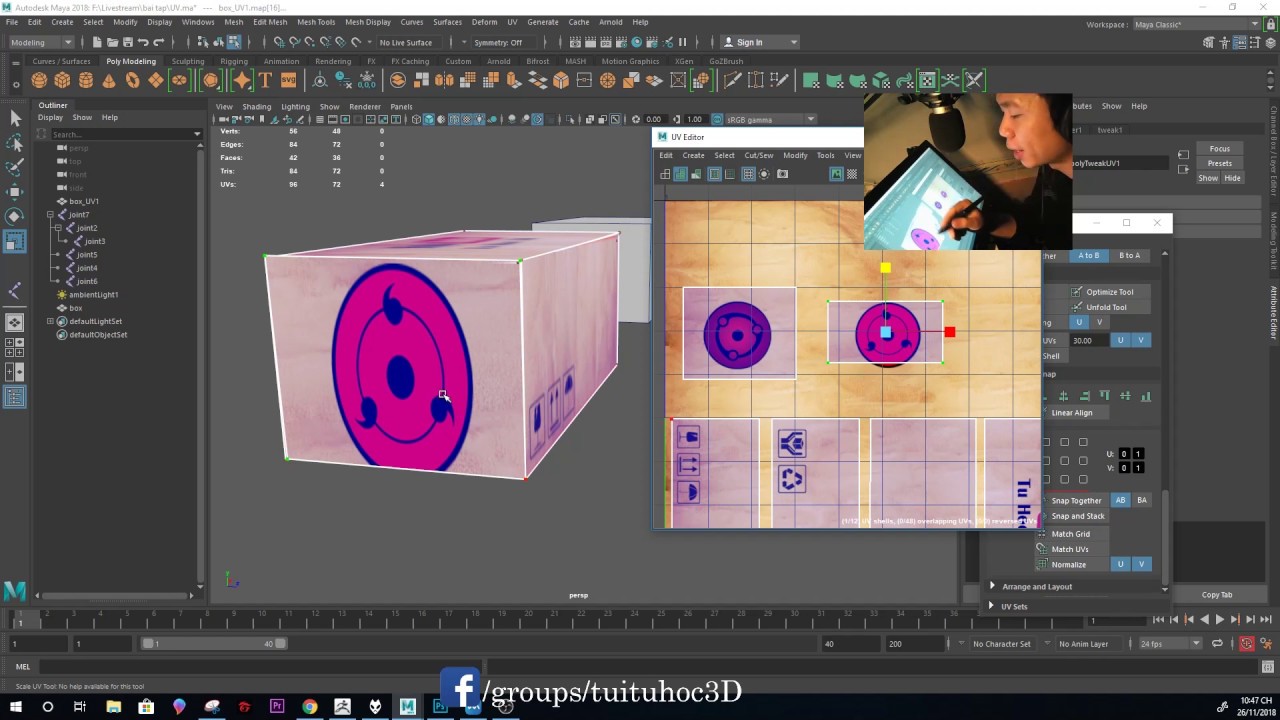Click the checker map icon in UV Editor

point(852,174)
